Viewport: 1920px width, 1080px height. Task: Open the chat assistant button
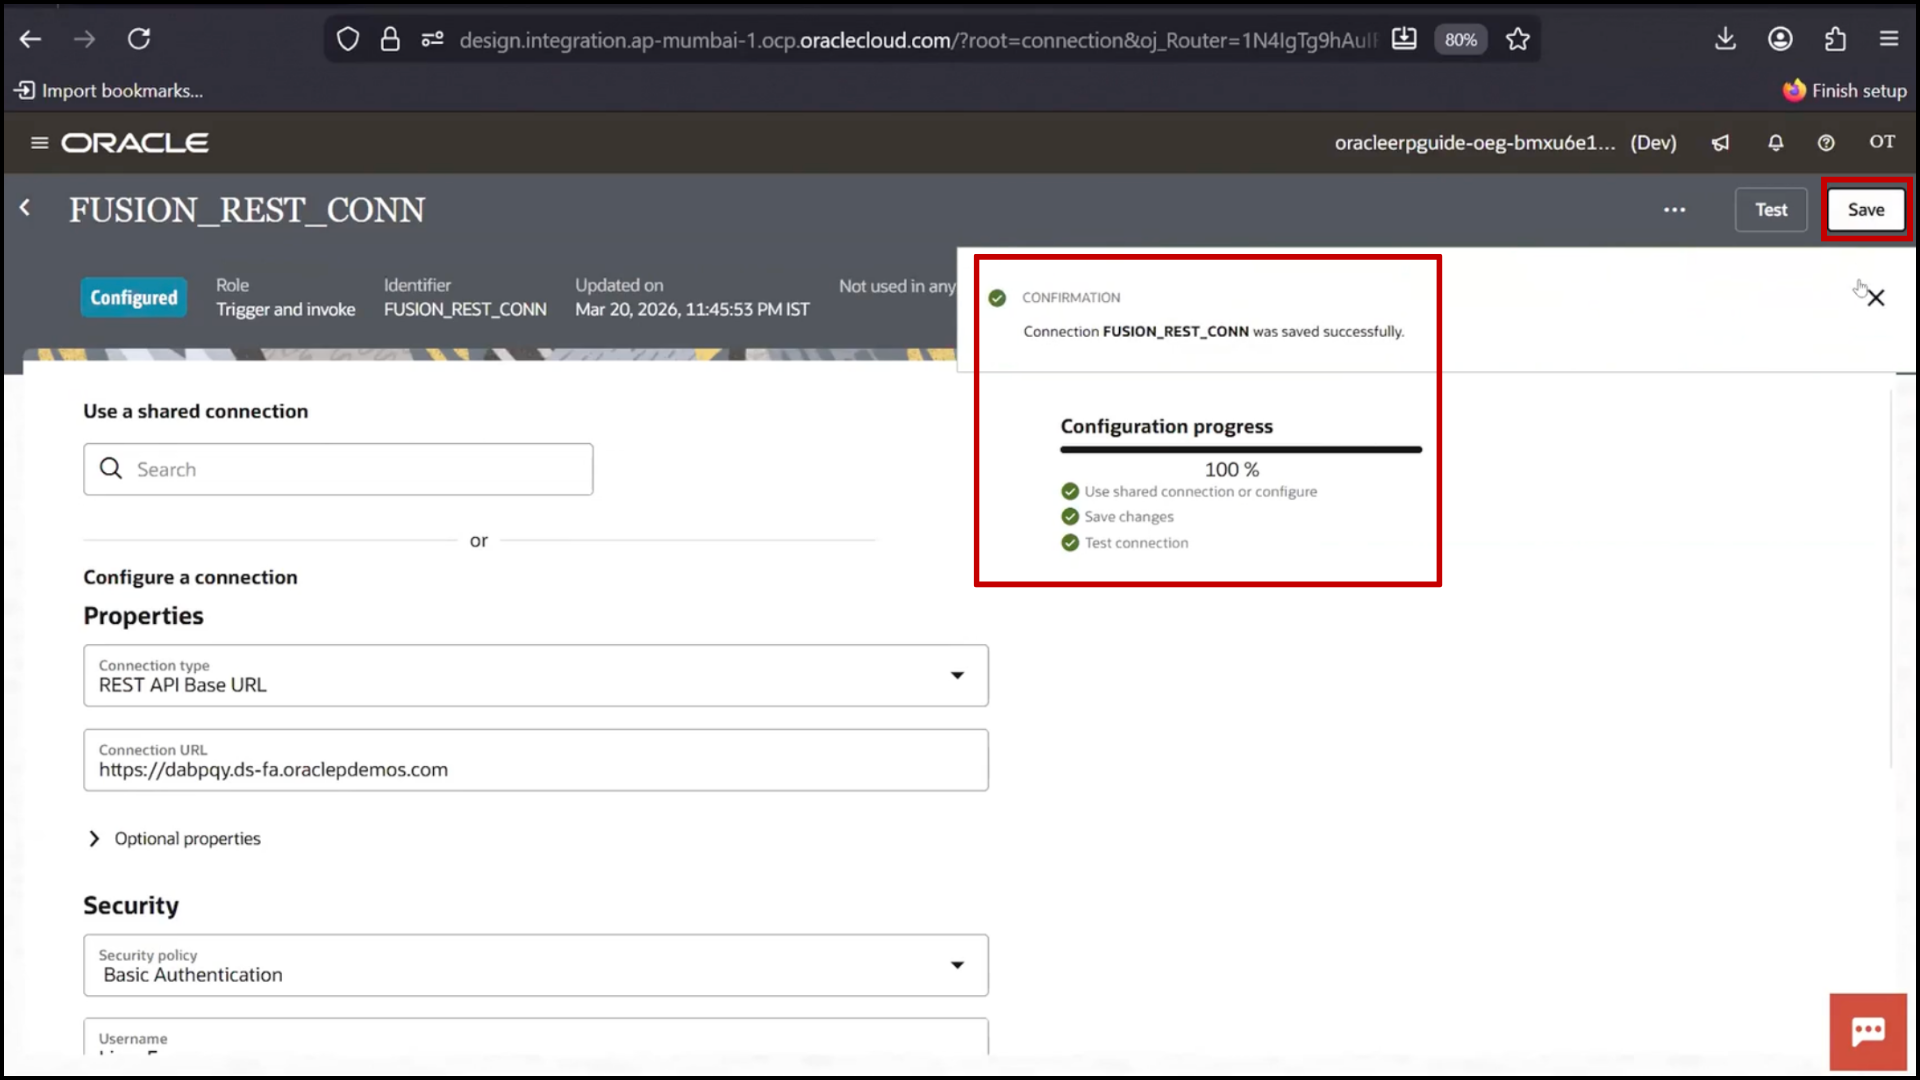click(1868, 1032)
